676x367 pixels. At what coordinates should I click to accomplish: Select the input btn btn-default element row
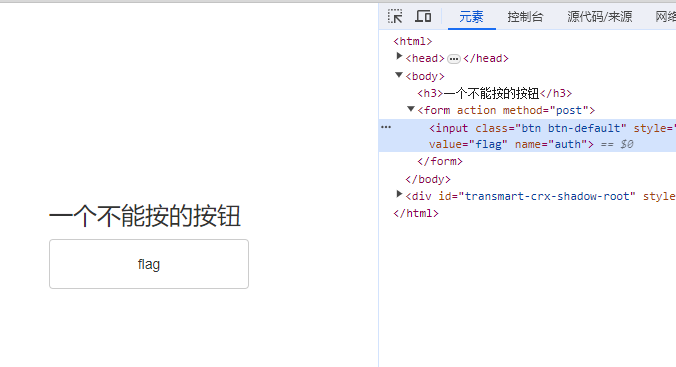click(x=527, y=136)
